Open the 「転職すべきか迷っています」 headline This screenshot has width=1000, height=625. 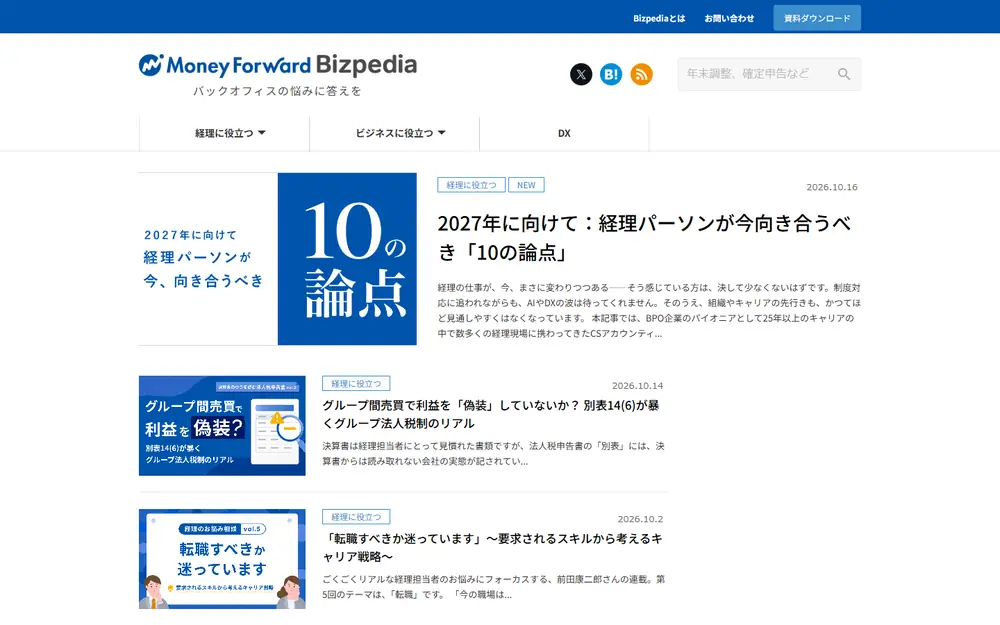tap(492, 547)
